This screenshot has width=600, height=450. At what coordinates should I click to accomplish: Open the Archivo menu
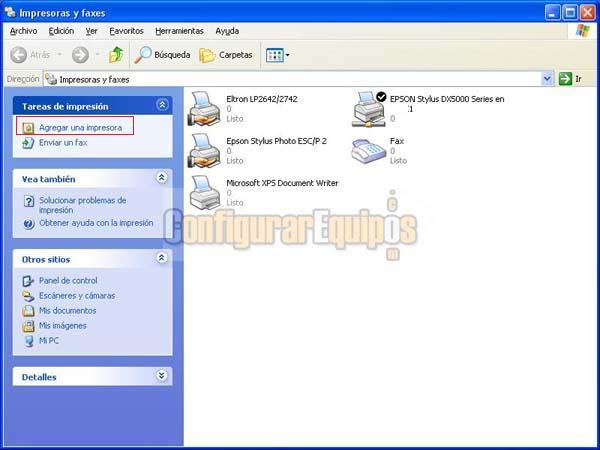[x=23, y=31]
